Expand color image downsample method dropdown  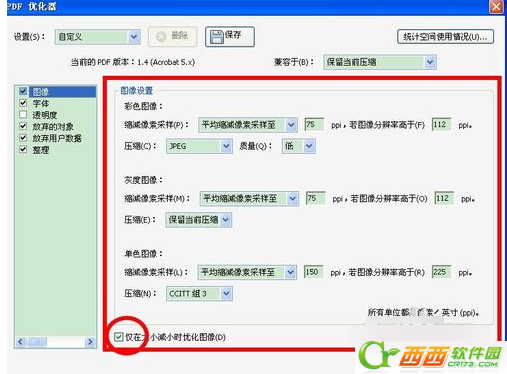click(x=247, y=125)
